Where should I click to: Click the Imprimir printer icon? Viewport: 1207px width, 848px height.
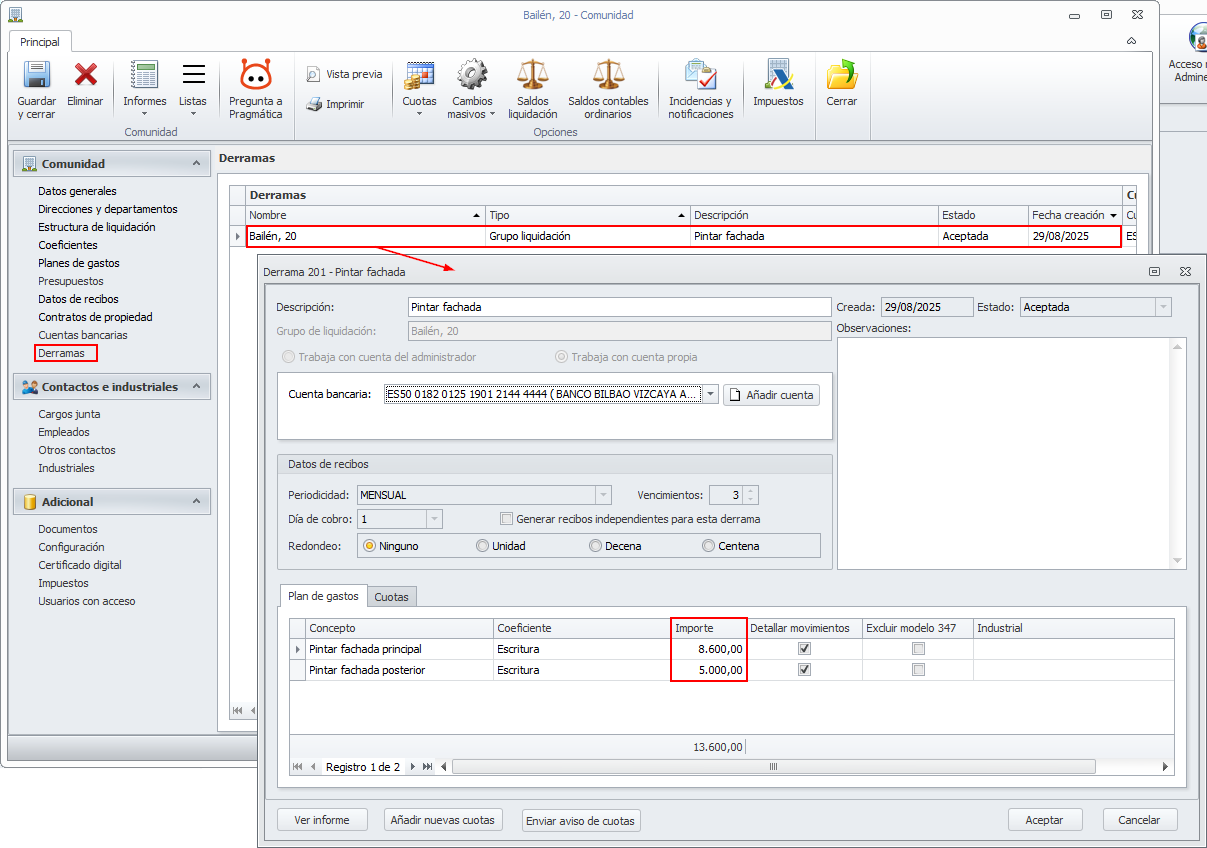314,104
